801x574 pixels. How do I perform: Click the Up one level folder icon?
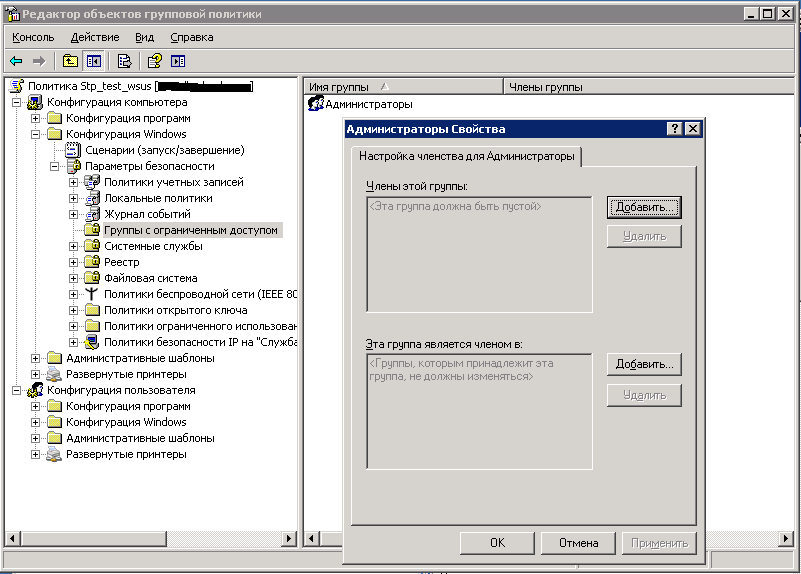70,61
